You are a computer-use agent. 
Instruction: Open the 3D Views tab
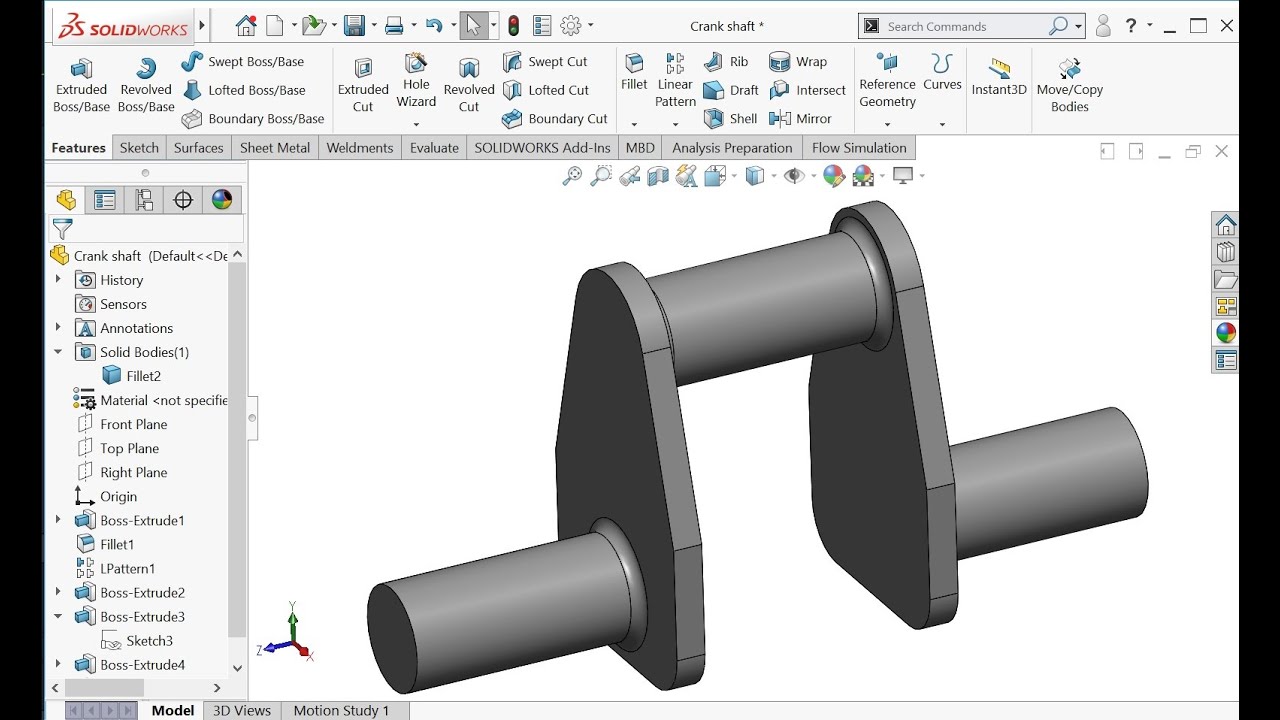point(242,710)
